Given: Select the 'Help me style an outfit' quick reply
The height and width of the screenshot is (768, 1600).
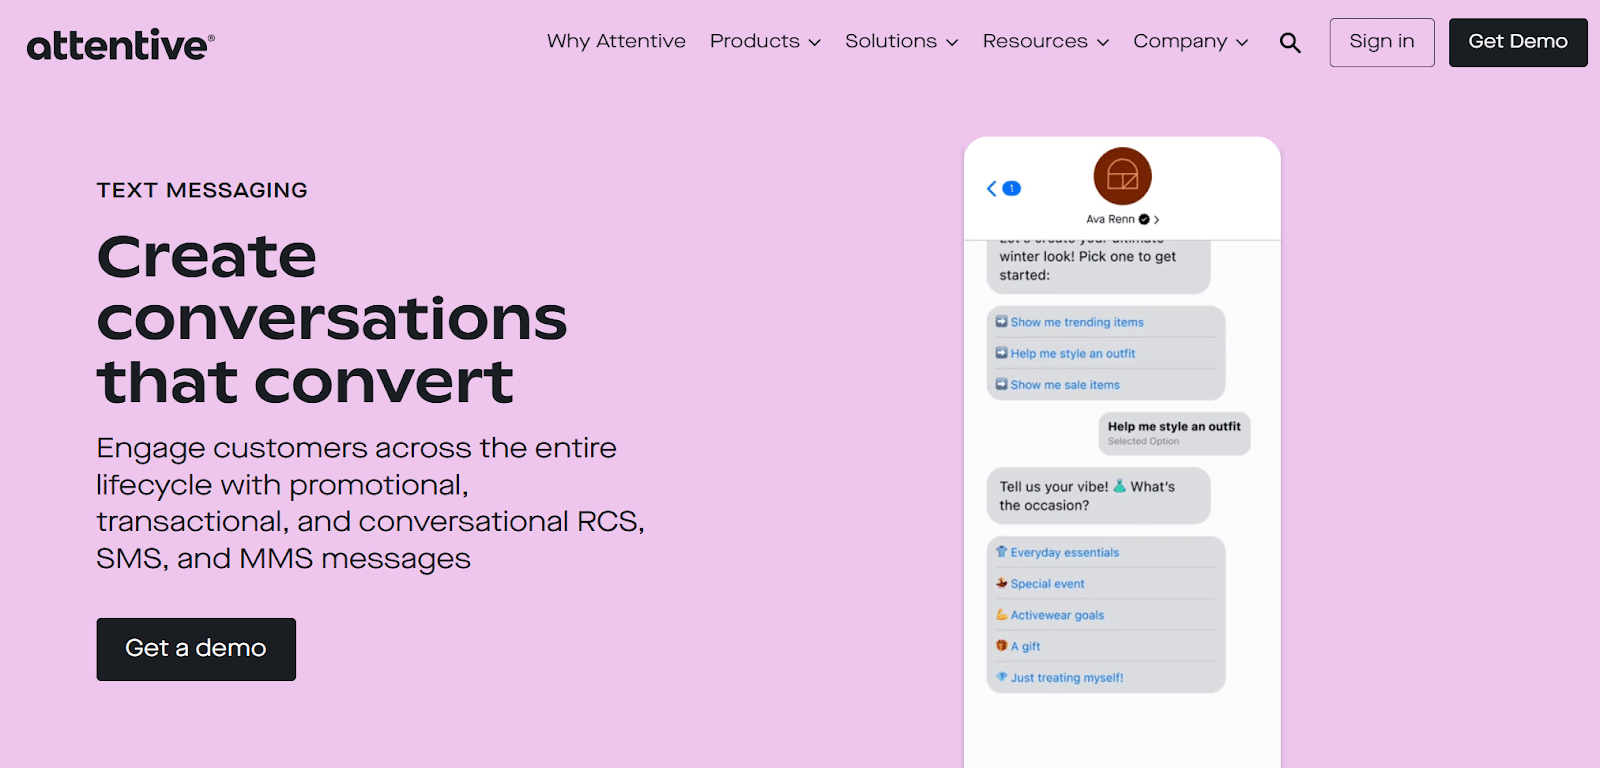Looking at the screenshot, I should coord(1072,353).
